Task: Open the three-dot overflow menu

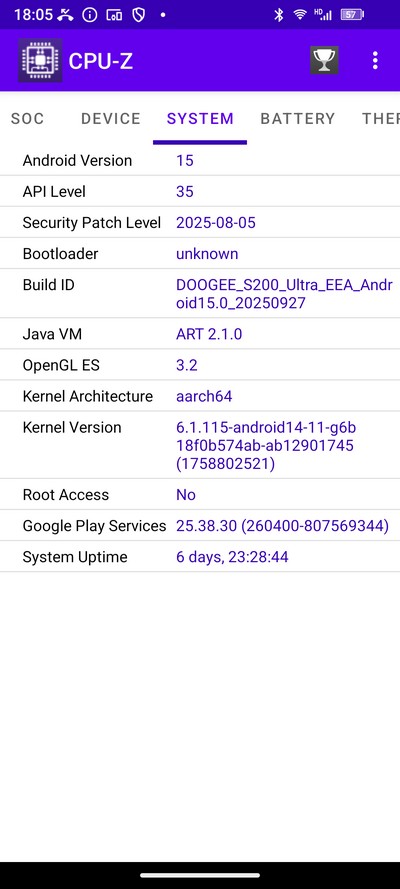Action: pos(375,60)
